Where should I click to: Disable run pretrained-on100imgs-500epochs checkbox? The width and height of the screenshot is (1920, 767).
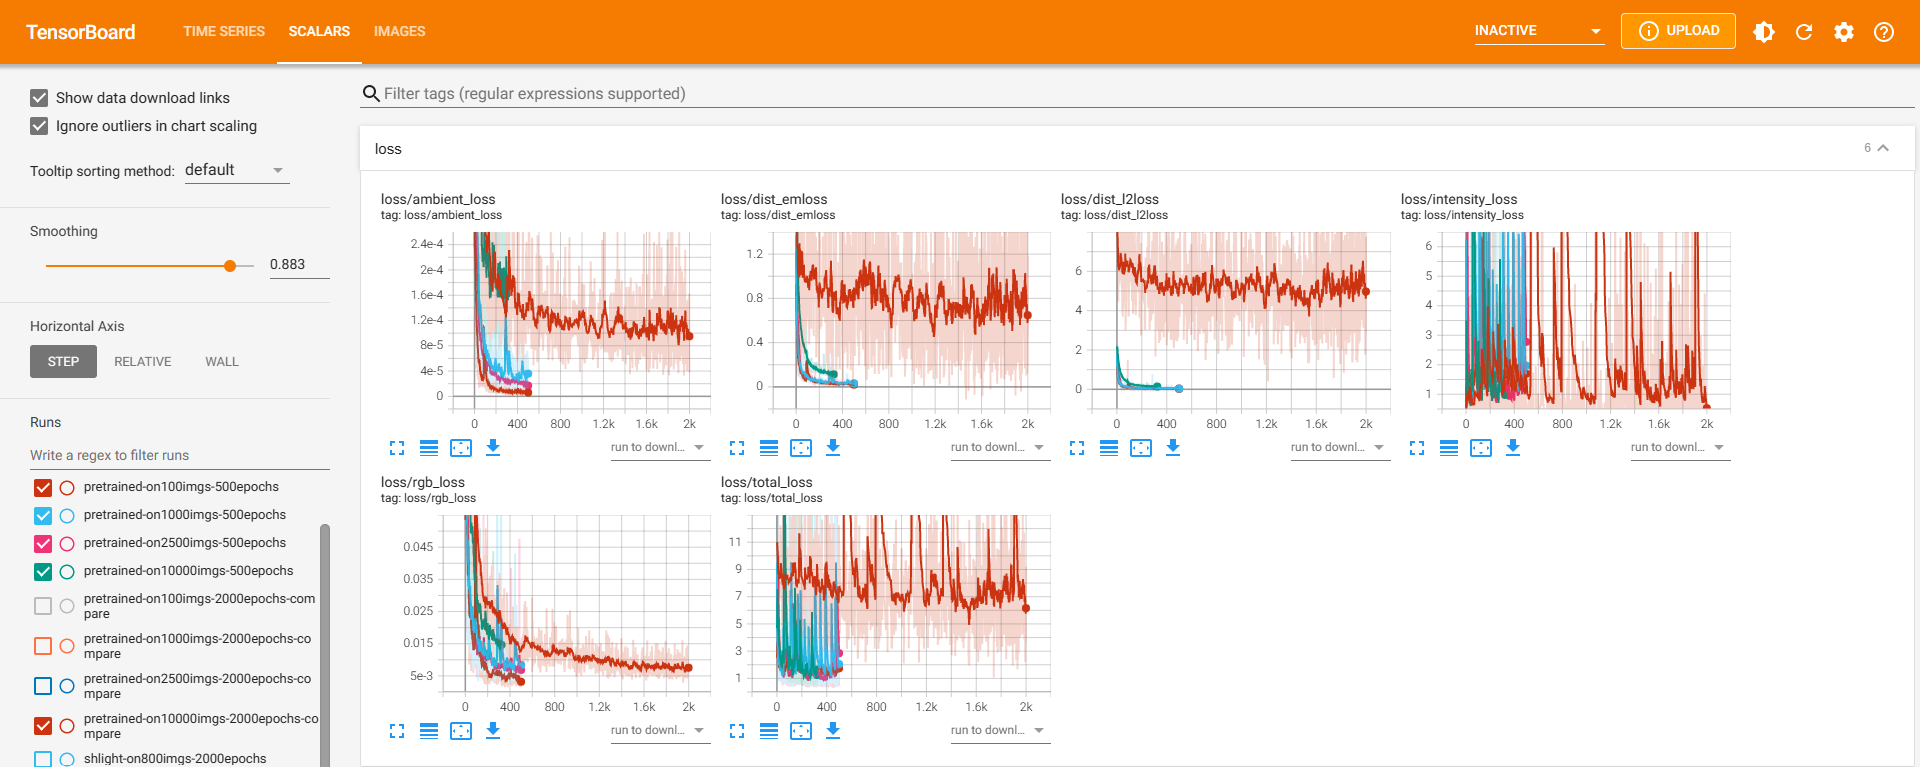pyautogui.click(x=43, y=488)
